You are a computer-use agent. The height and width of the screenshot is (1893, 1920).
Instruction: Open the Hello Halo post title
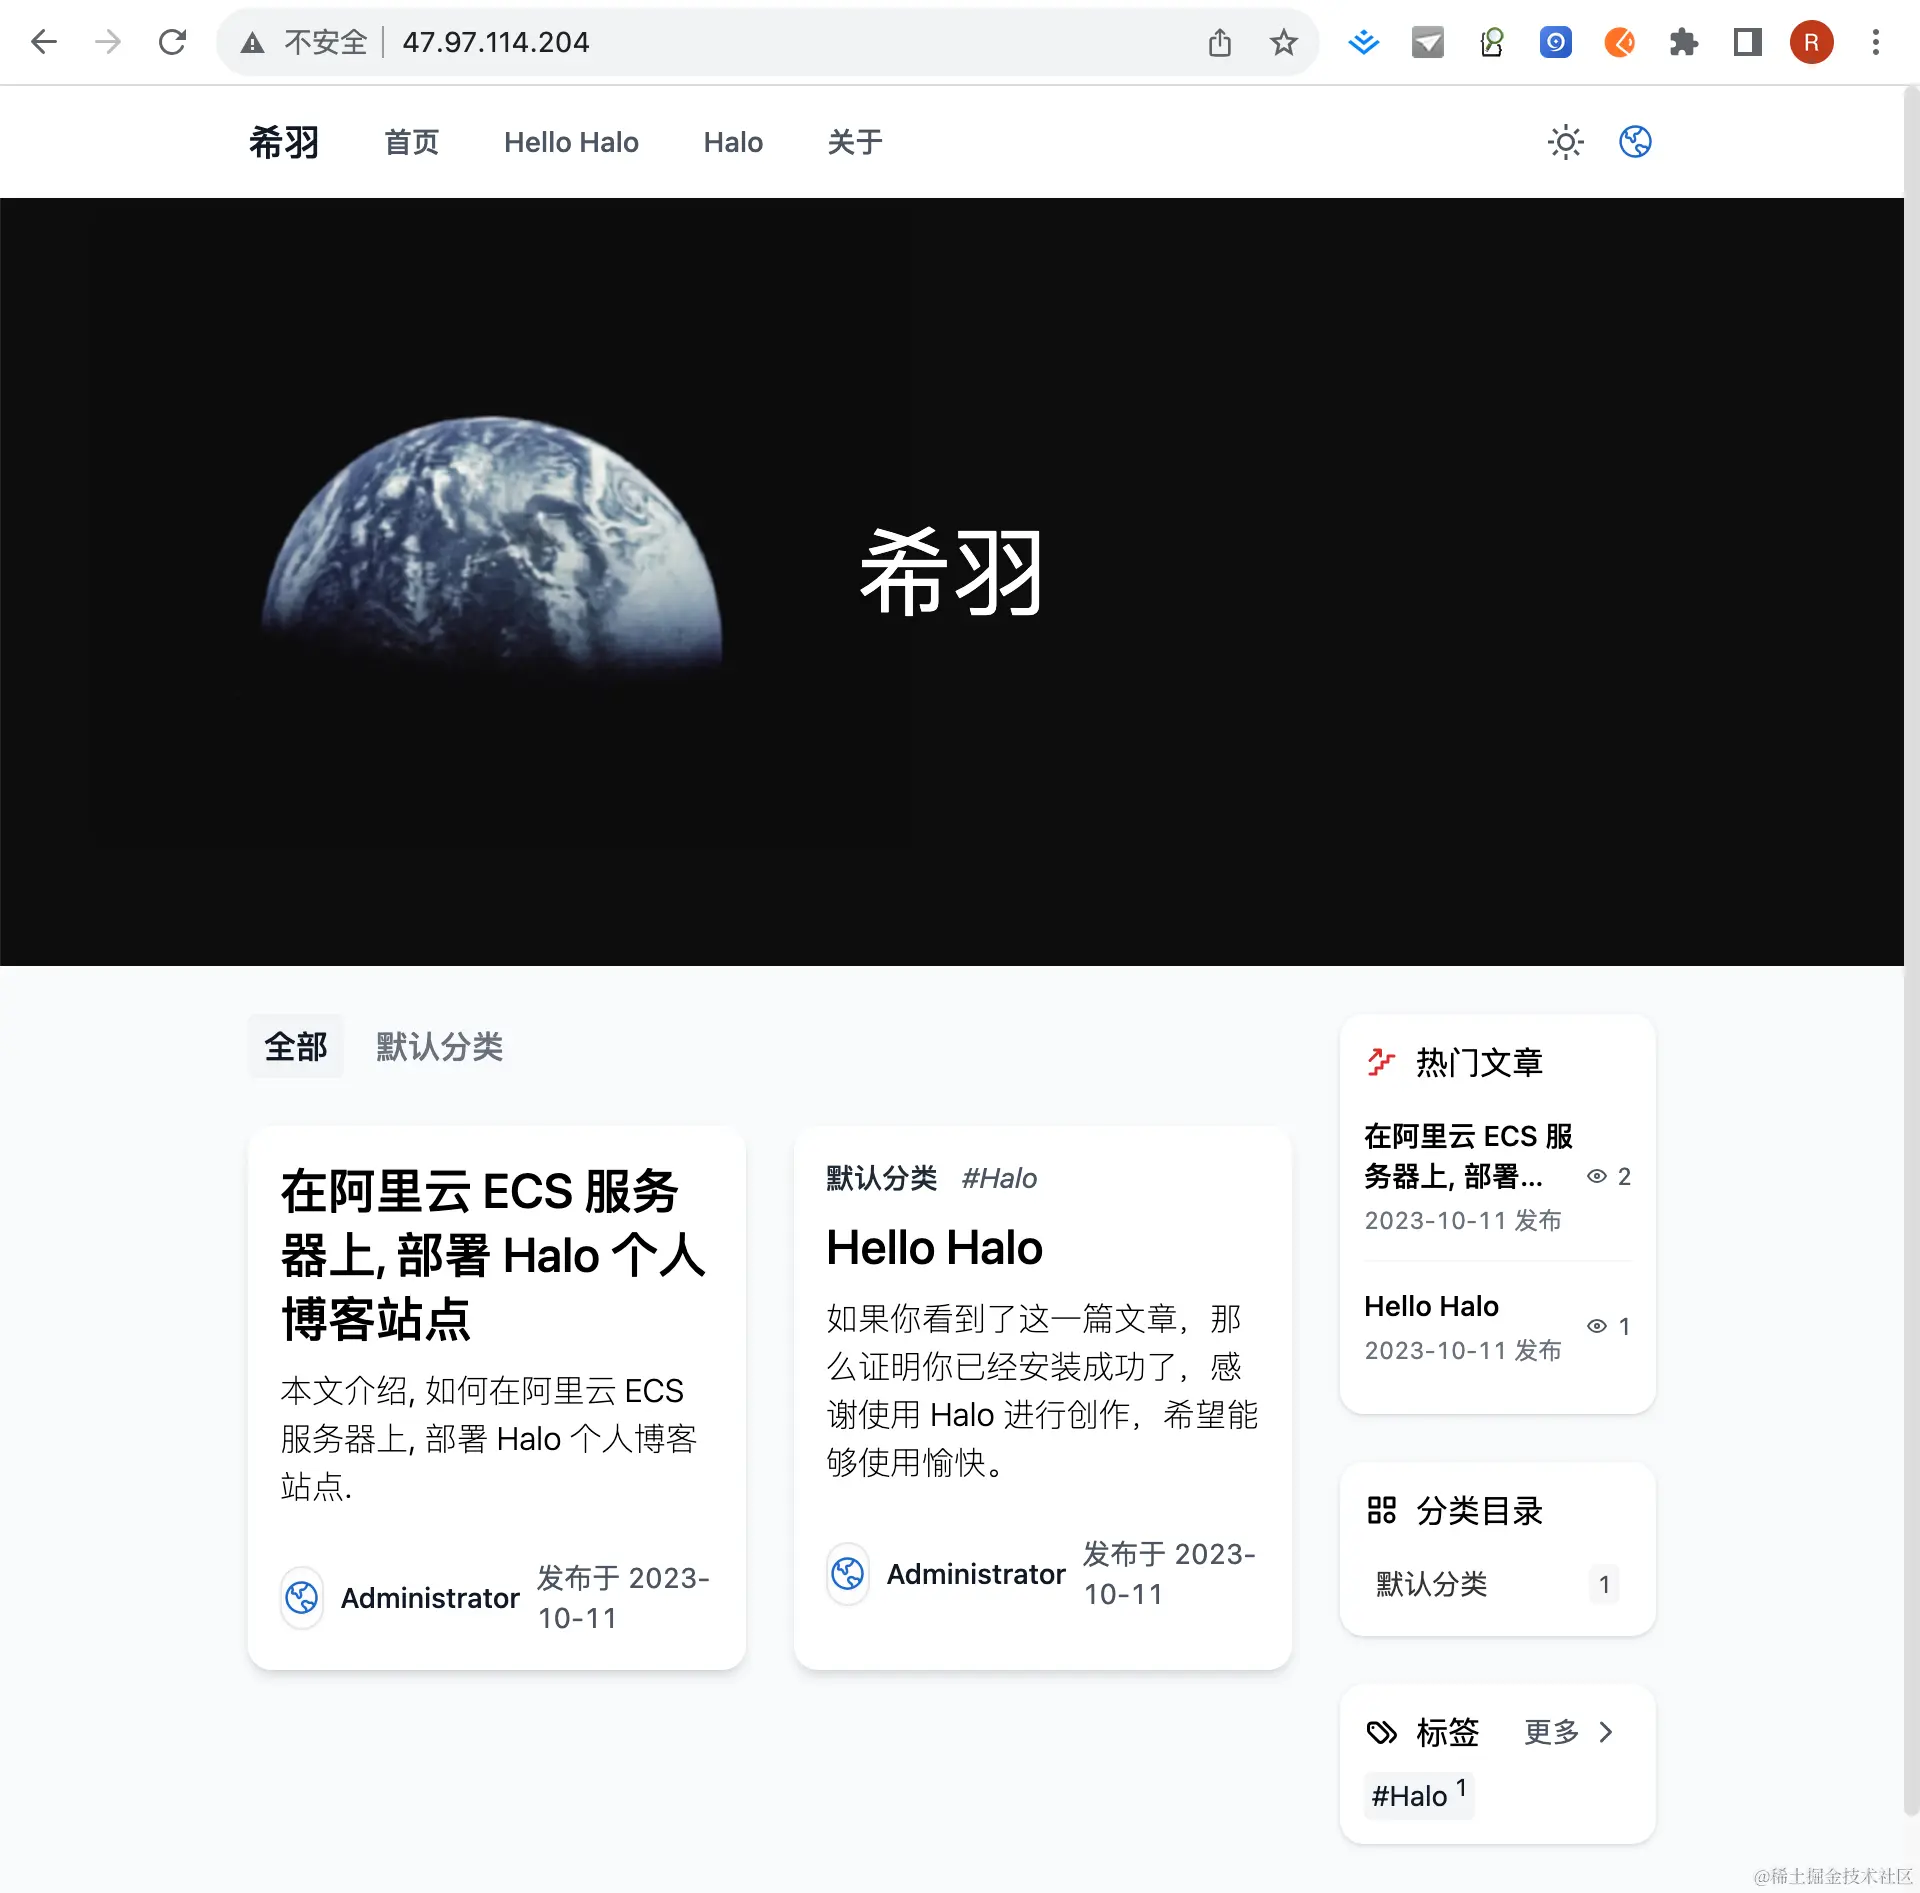[x=934, y=1247]
